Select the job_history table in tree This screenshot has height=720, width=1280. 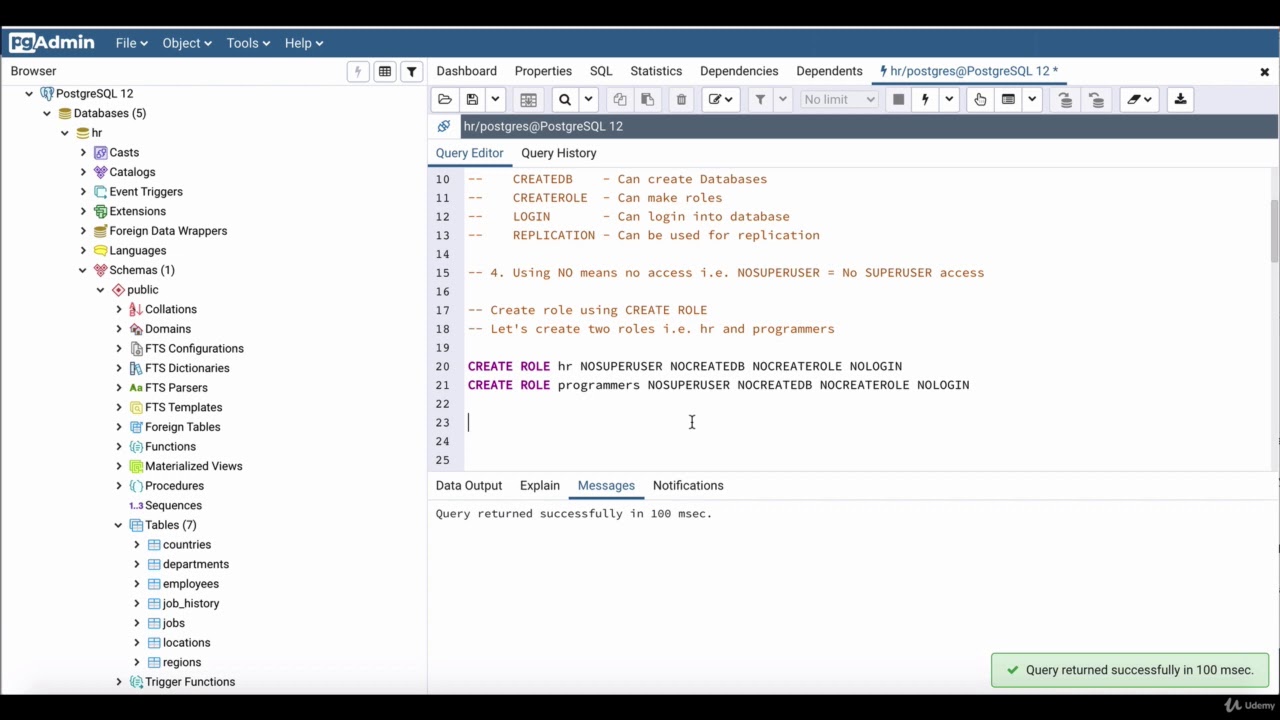coord(191,603)
